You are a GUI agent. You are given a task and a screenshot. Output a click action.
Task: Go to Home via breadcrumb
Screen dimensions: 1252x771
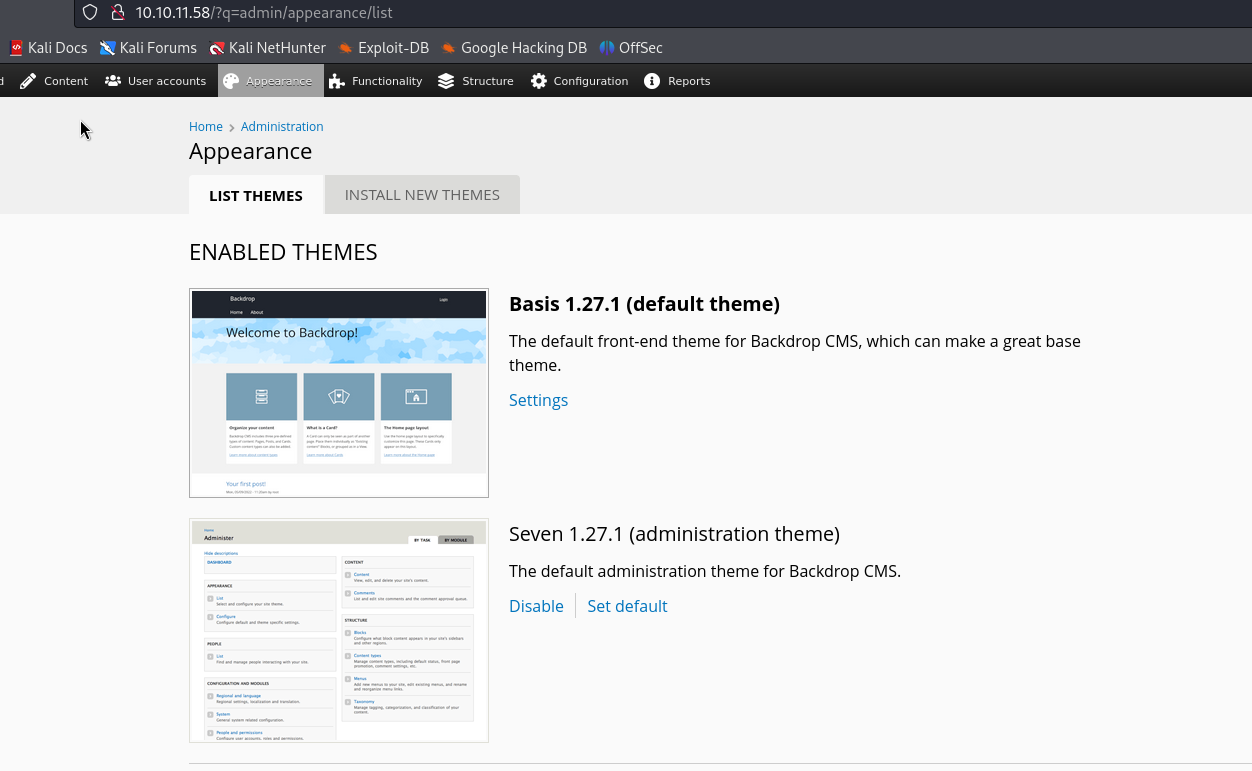206,127
